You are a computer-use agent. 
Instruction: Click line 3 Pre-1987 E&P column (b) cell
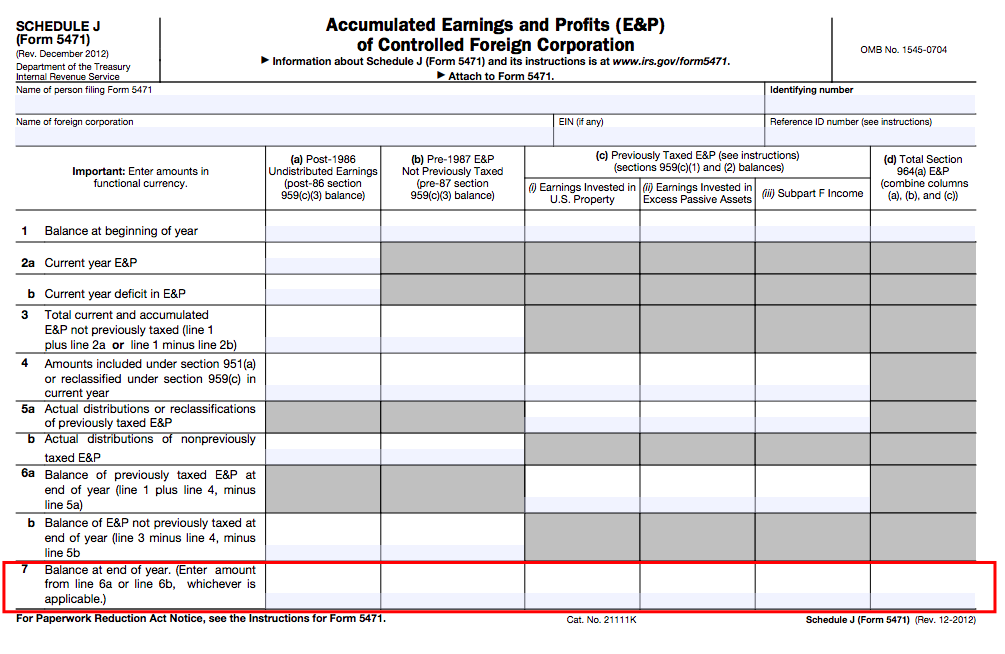tap(453, 344)
